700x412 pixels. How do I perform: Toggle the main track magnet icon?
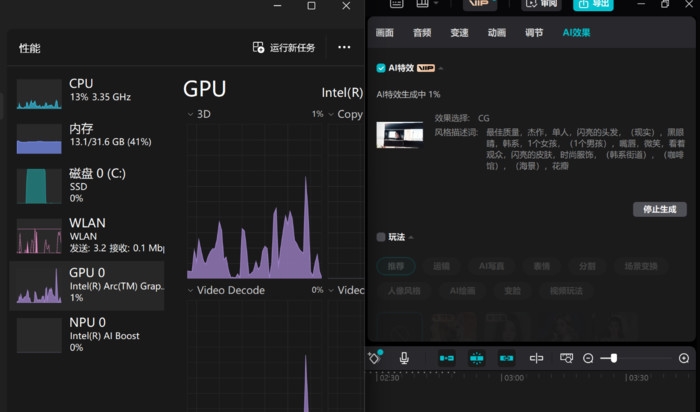[x=447, y=358]
